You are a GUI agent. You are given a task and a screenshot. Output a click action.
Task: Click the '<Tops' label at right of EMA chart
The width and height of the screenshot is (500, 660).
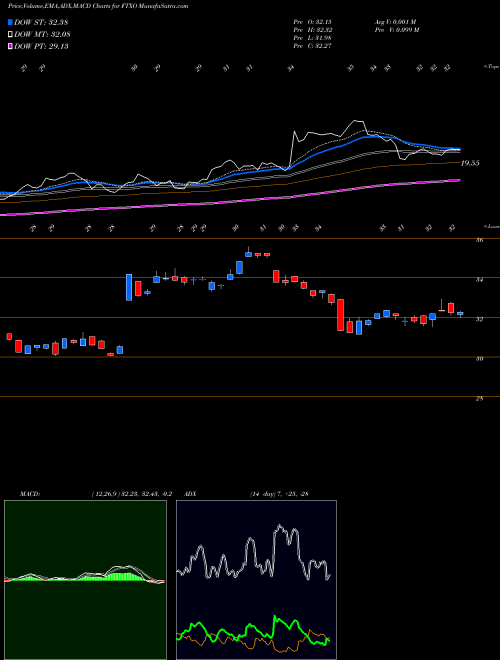pos(491,67)
